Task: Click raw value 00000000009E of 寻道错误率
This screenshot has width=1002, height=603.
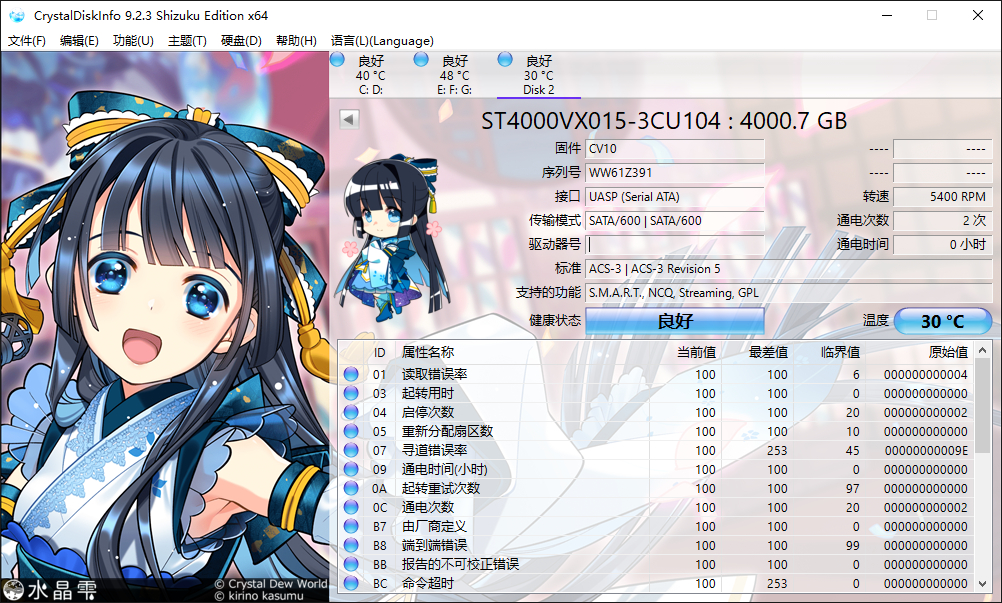Action: pyautogui.click(x=926, y=451)
